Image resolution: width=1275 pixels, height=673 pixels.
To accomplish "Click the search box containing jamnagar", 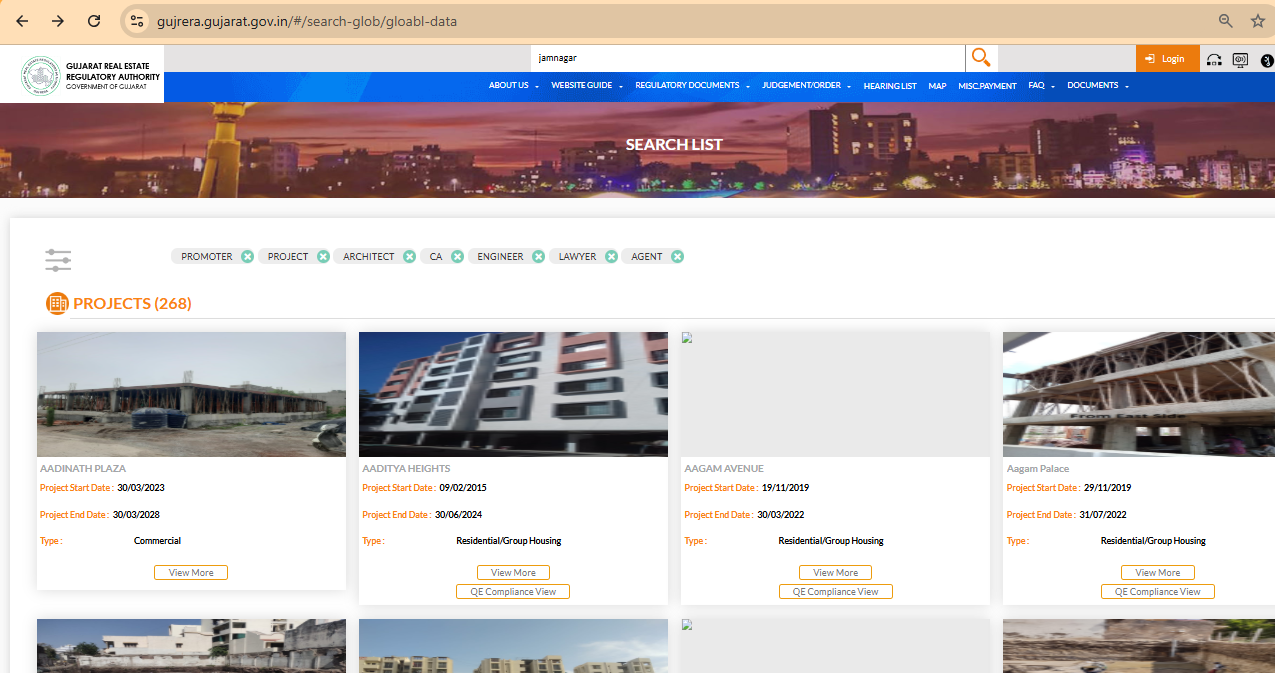I will (748, 58).
